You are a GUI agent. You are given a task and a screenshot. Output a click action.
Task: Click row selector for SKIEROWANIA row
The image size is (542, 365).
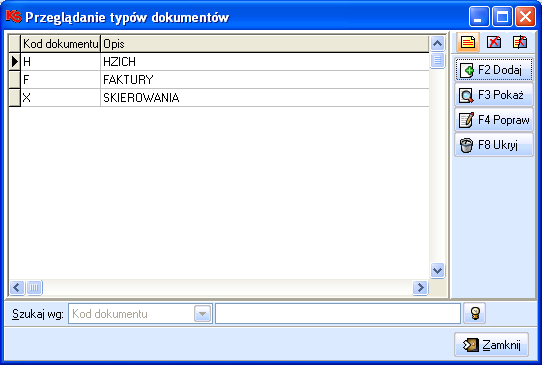click(15, 98)
